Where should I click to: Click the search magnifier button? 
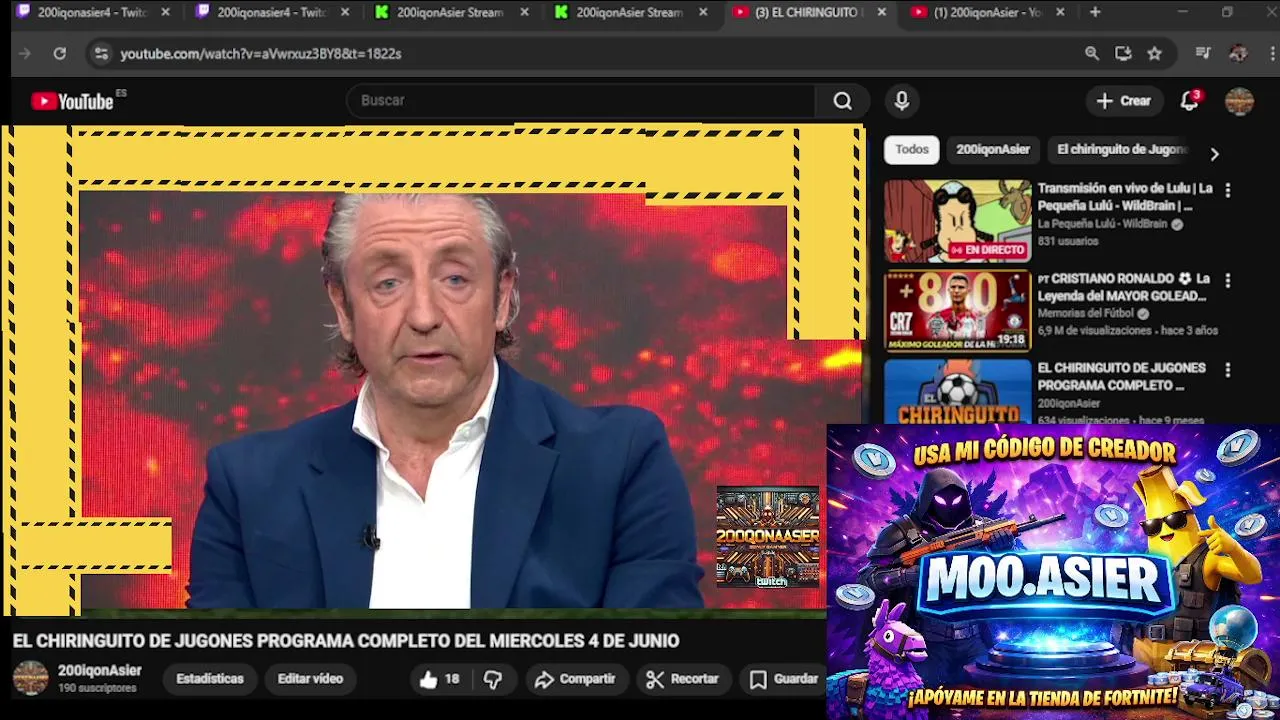click(x=843, y=101)
